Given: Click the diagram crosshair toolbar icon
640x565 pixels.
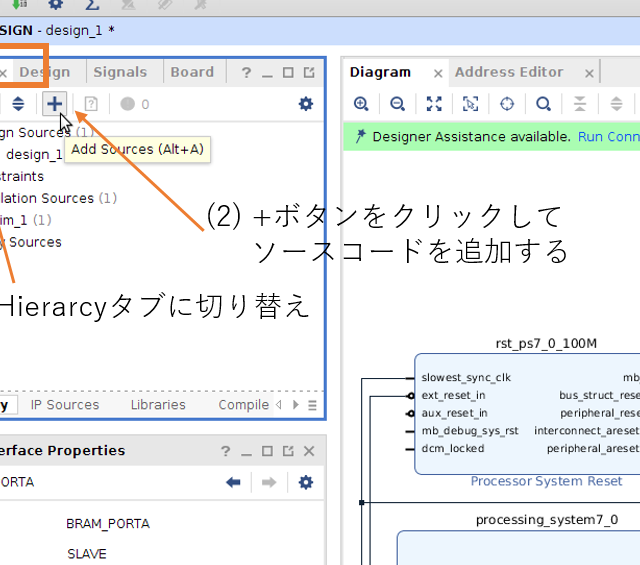Looking at the screenshot, I should pos(507,104).
